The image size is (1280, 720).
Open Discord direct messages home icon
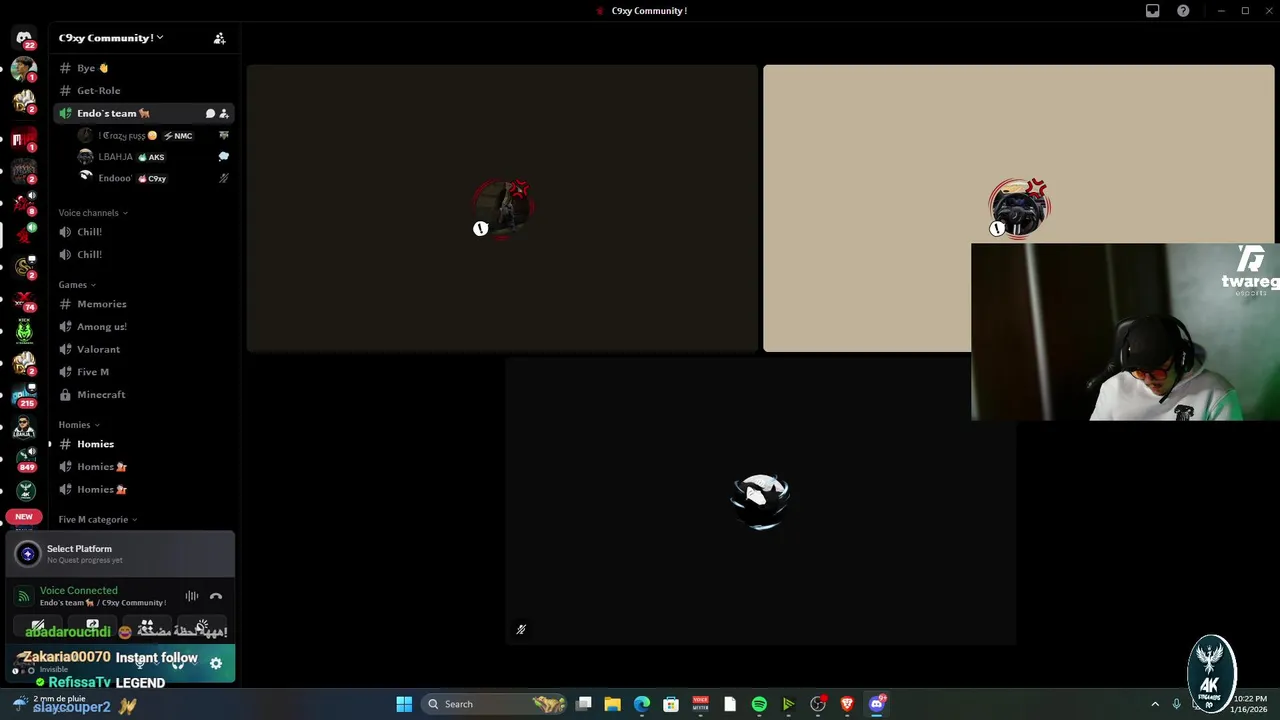(x=24, y=38)
